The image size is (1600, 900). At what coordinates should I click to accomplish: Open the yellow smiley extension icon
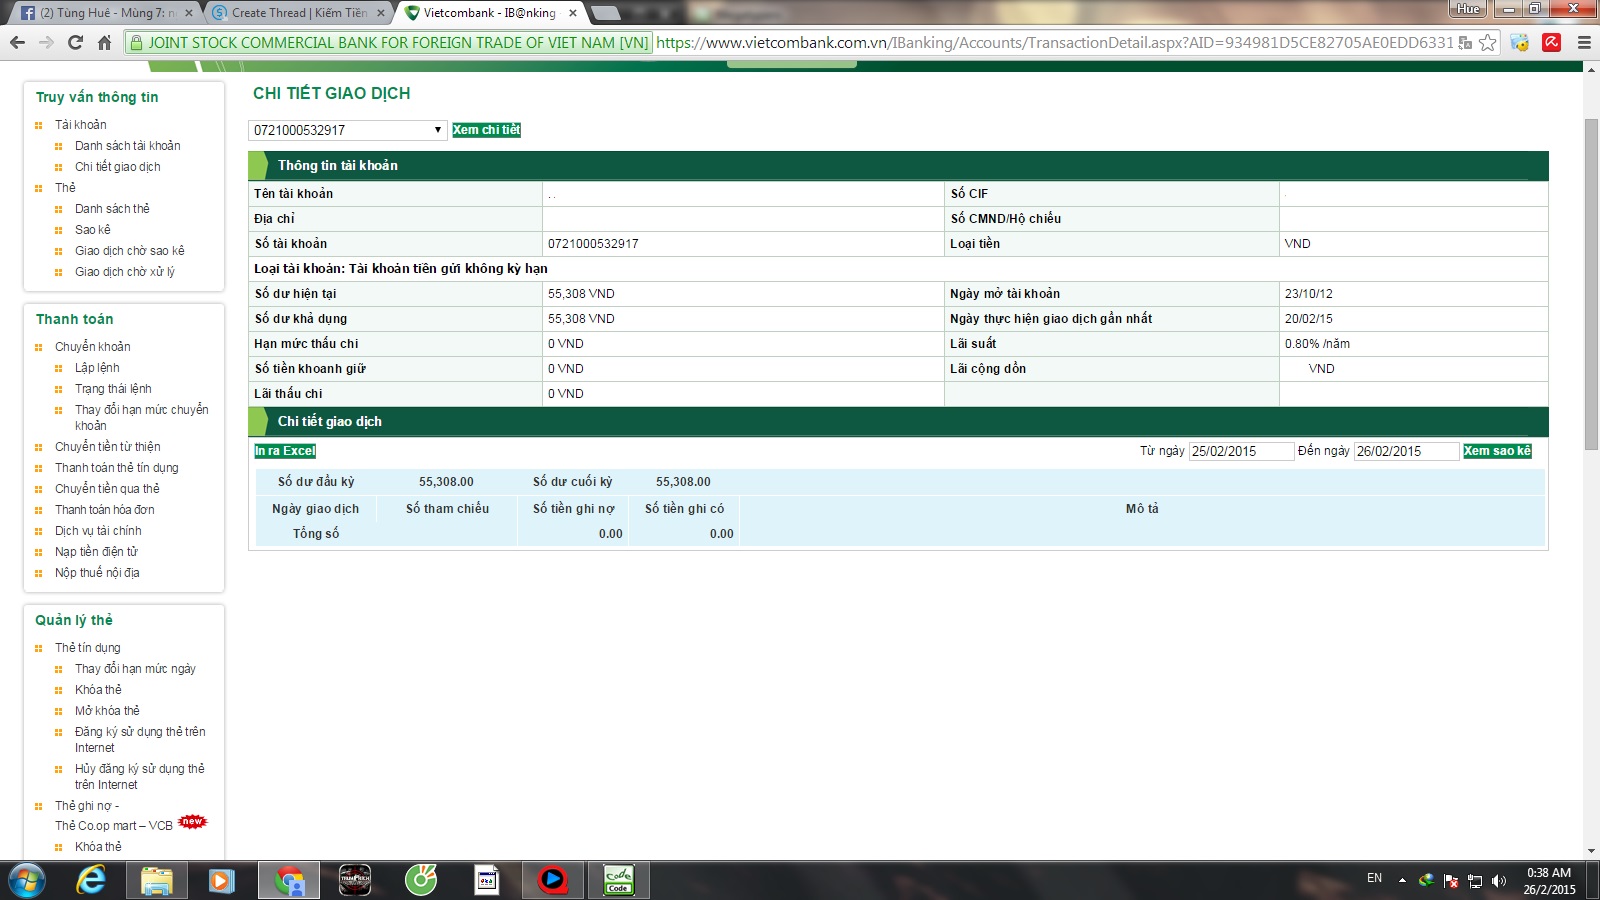(x=1520, y=43)
